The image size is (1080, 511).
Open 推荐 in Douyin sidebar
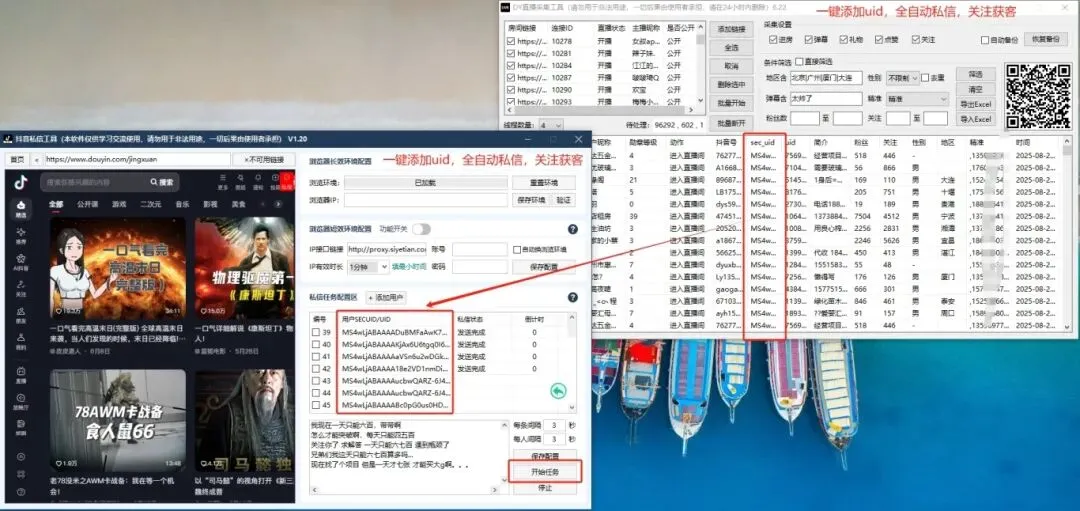(21, 235)
